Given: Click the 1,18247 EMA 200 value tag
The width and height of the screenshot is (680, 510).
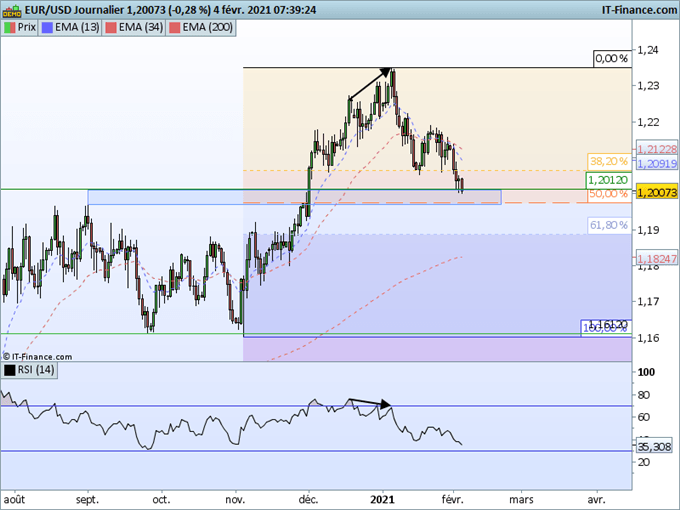Looking at the screenshot, I should click(657, 258).
